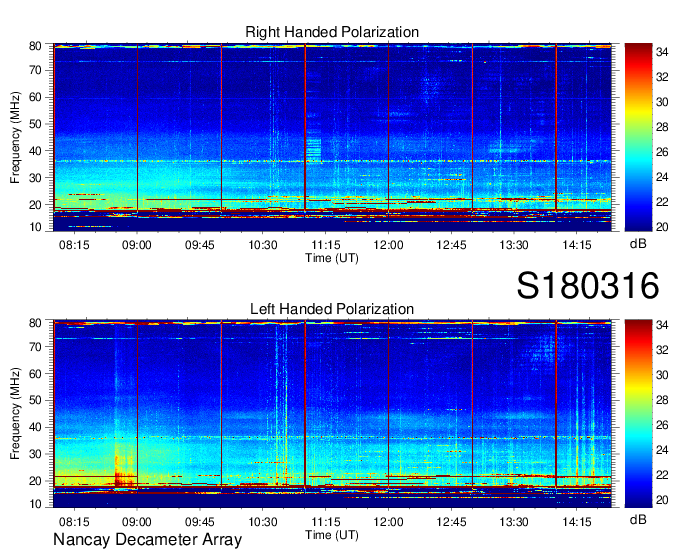Click 09:00 tick of right-handed plot
Image resolution: width=680 pixels, height=552 pixels.
137,245
